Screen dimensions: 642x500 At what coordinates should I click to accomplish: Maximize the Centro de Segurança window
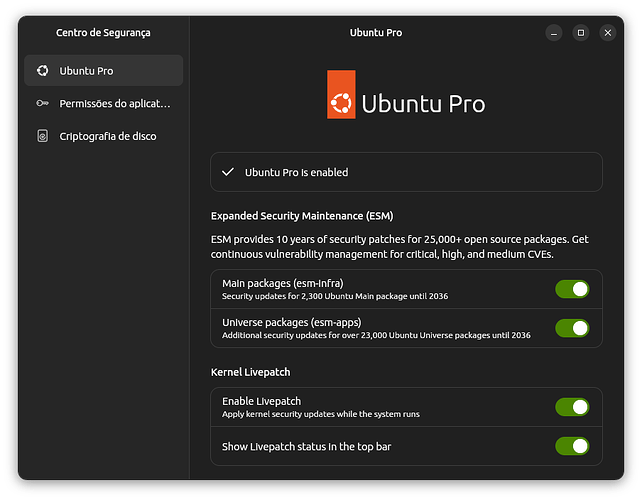click(581, 33)
